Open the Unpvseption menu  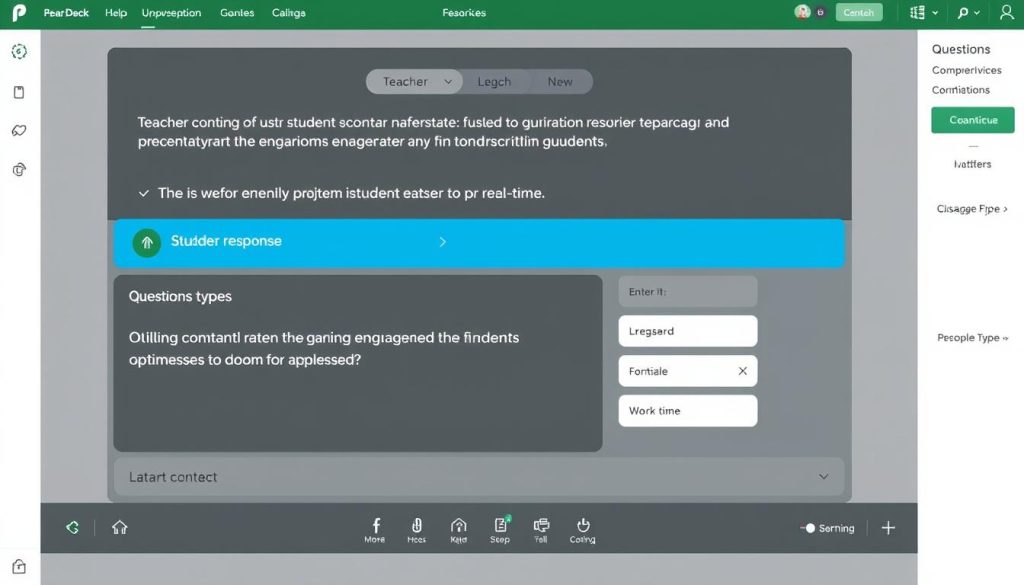(x=171, y=12)
